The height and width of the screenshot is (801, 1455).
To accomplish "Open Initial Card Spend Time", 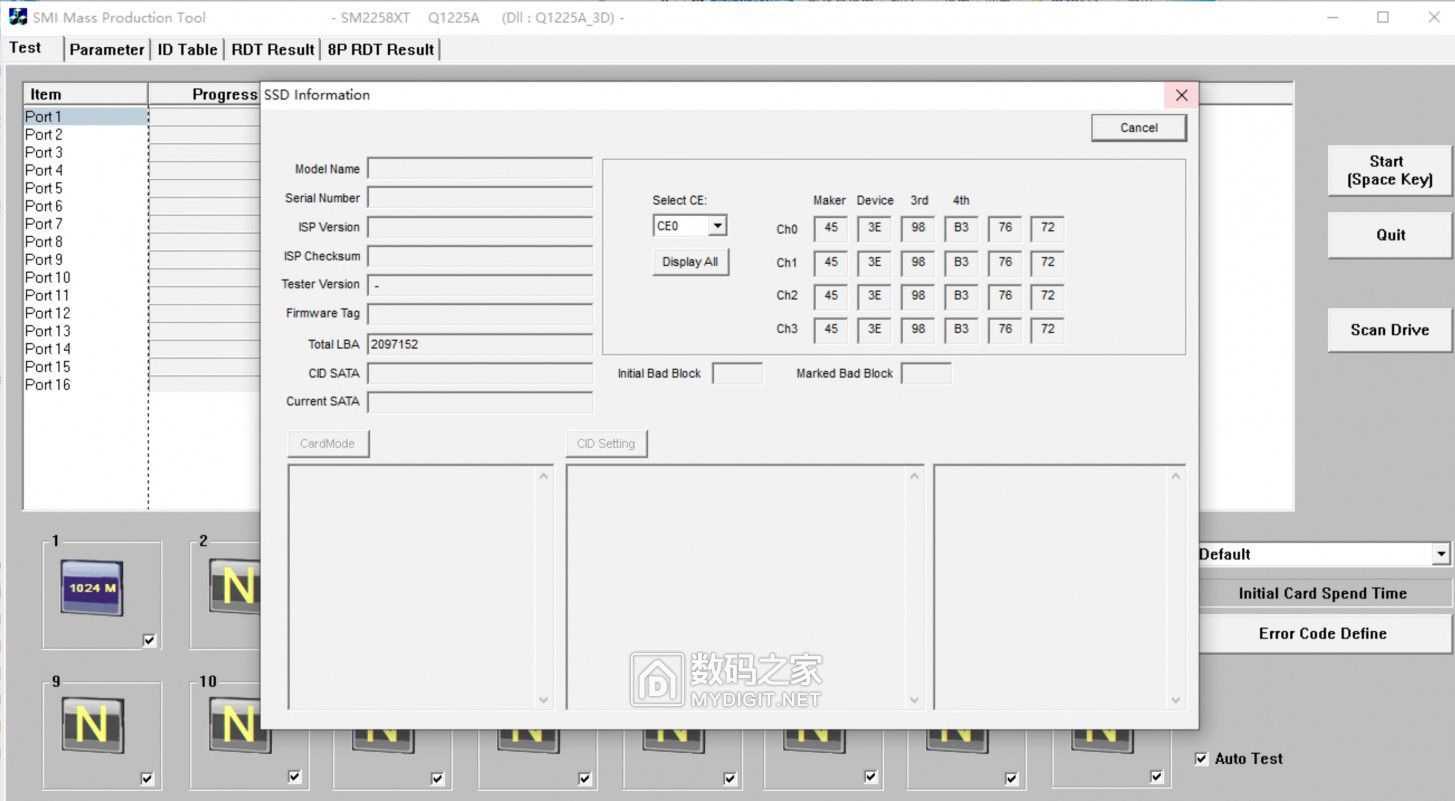I will [1323, 593].
